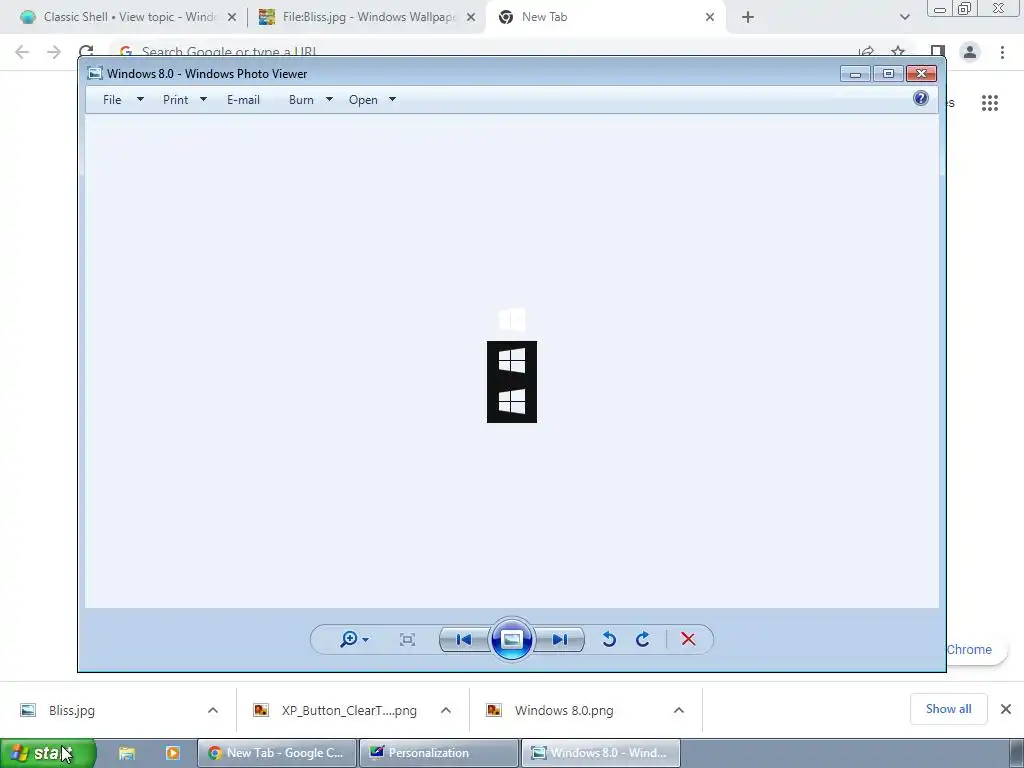
Task: Rotate image clockwise
Action: (x=643, y=639)
